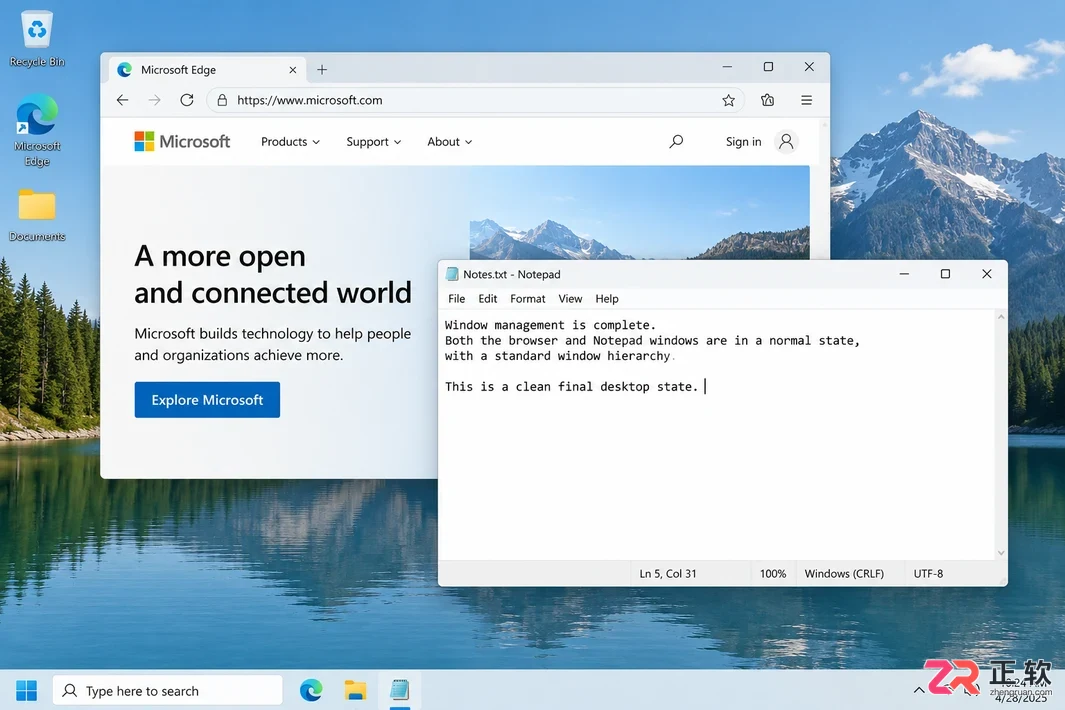Open the Edge hamburger menu
Screen dimensions: 1065x710
(x=806, y=100)
